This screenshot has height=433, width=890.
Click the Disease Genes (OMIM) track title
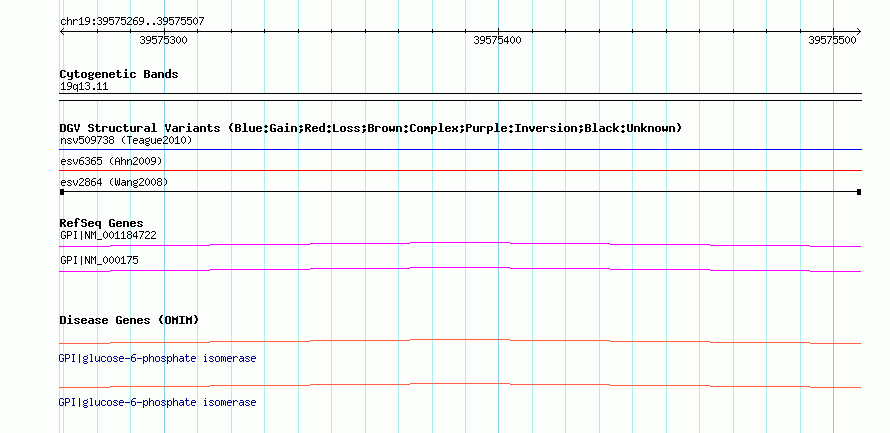tap(129, 320)
